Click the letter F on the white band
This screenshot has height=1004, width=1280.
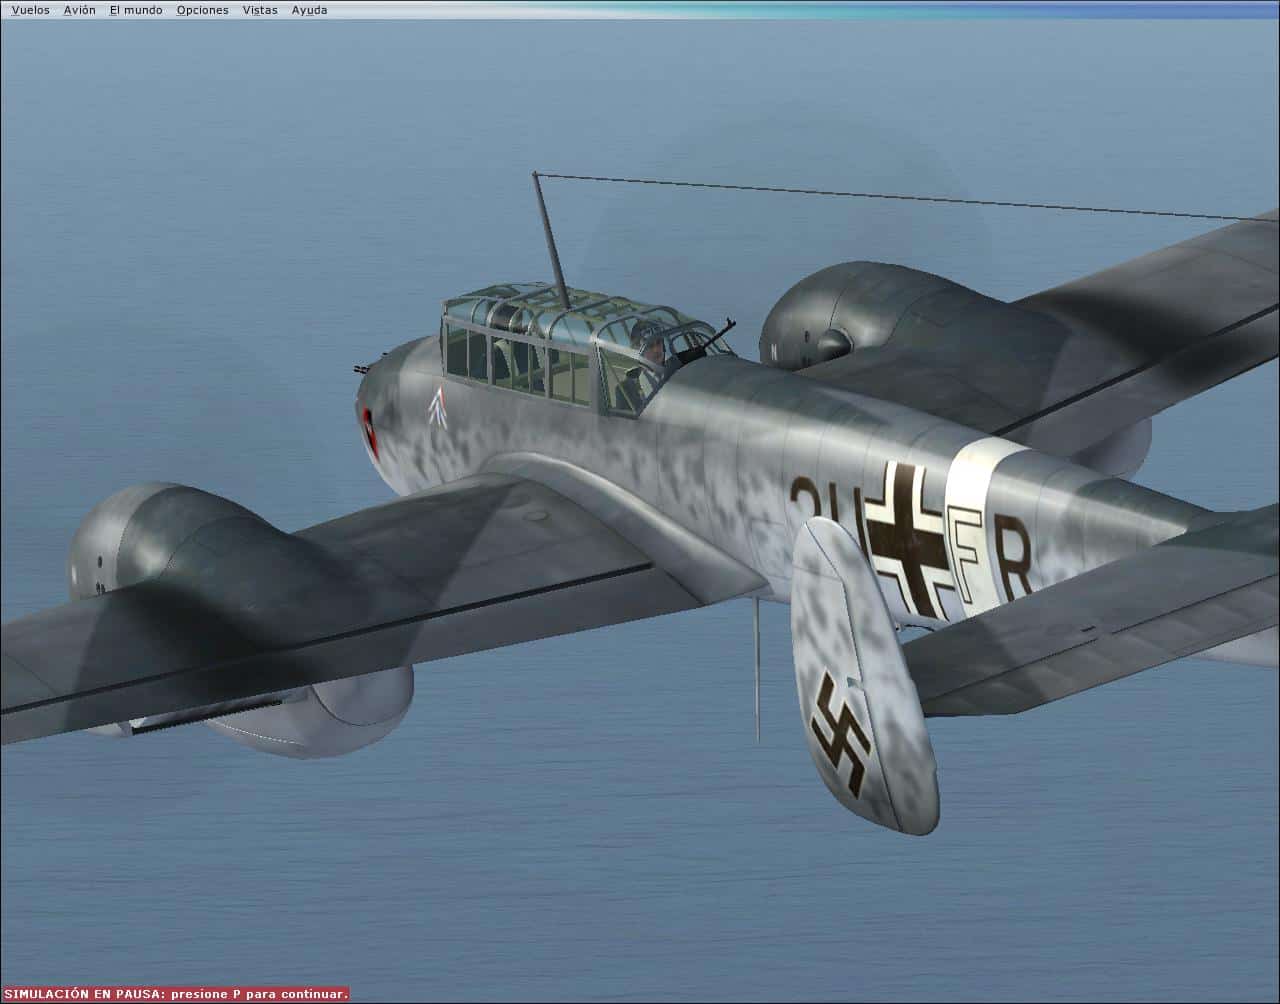click(968, 553)
